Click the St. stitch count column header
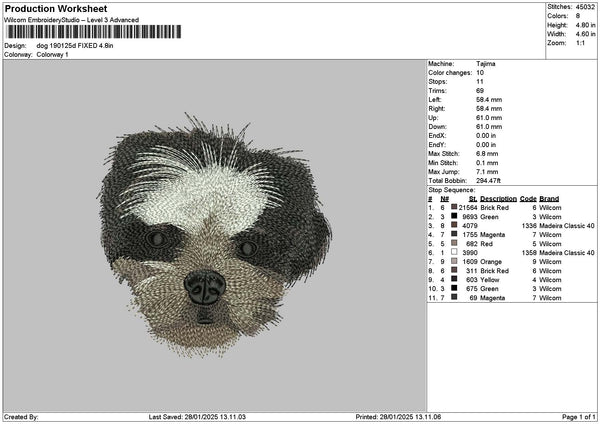This screenshot has height=424, width=600. click(x=473, y=198)
